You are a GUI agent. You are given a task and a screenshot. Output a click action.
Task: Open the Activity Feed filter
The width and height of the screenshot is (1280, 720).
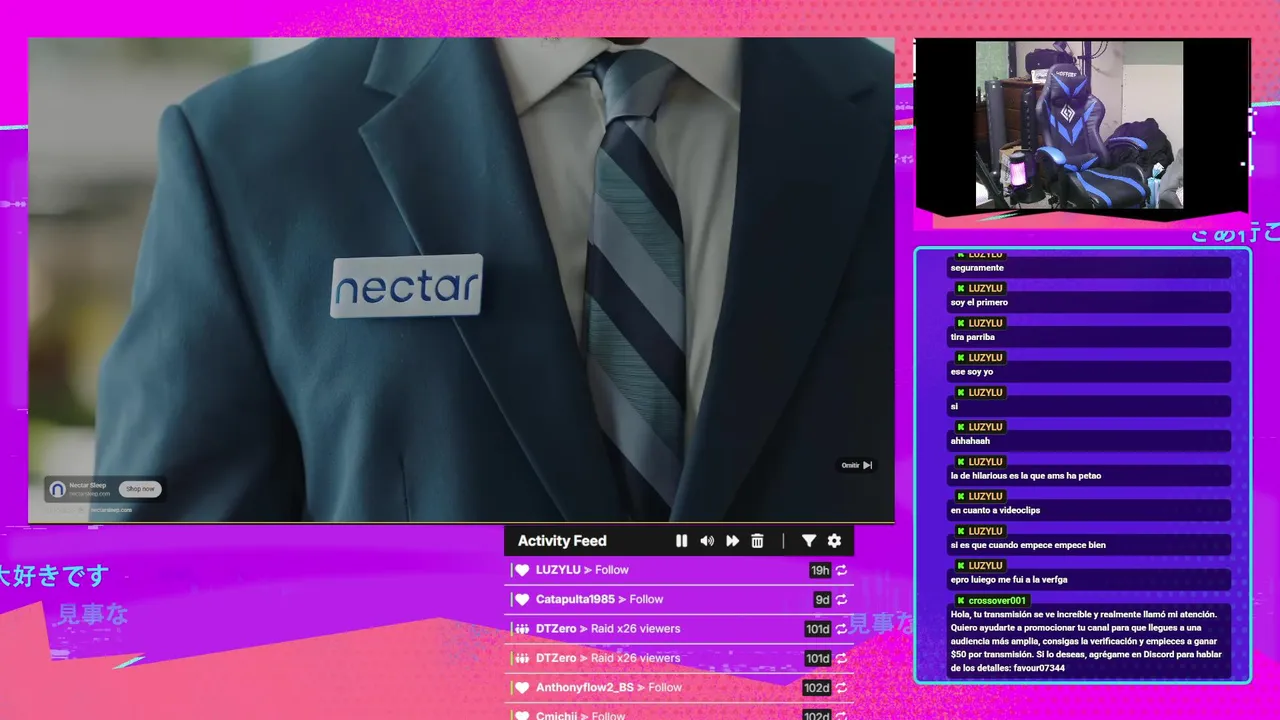(809, 541)
